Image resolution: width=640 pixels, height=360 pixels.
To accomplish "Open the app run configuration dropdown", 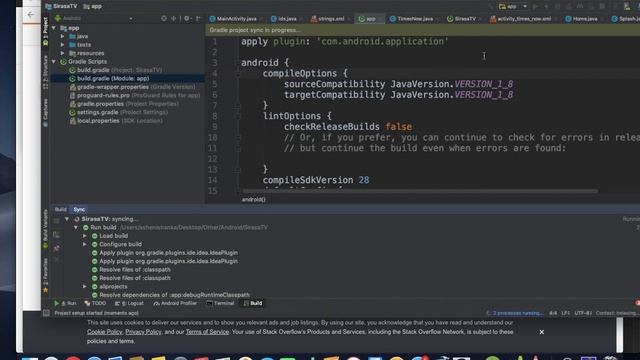I will [513, 7].
